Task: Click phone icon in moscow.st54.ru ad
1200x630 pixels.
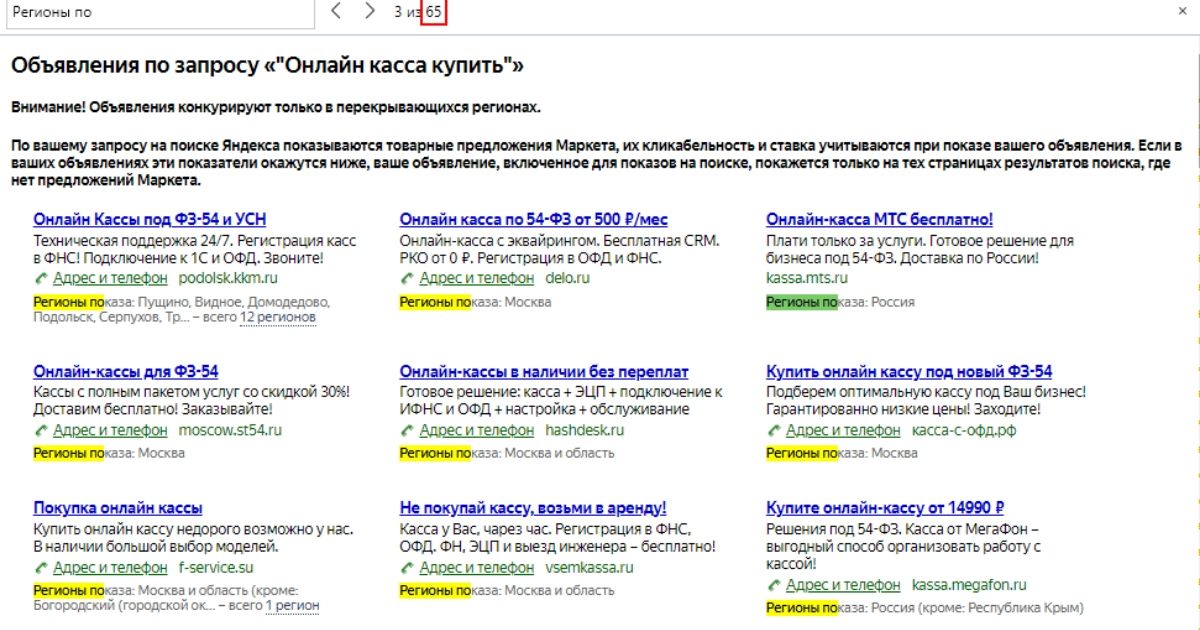Action: (41, 431)
